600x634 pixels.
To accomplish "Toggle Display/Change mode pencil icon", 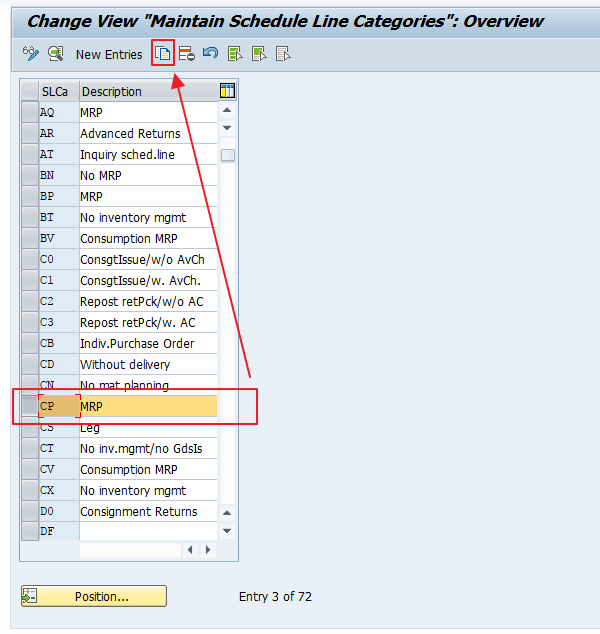I will coord(31,53).
